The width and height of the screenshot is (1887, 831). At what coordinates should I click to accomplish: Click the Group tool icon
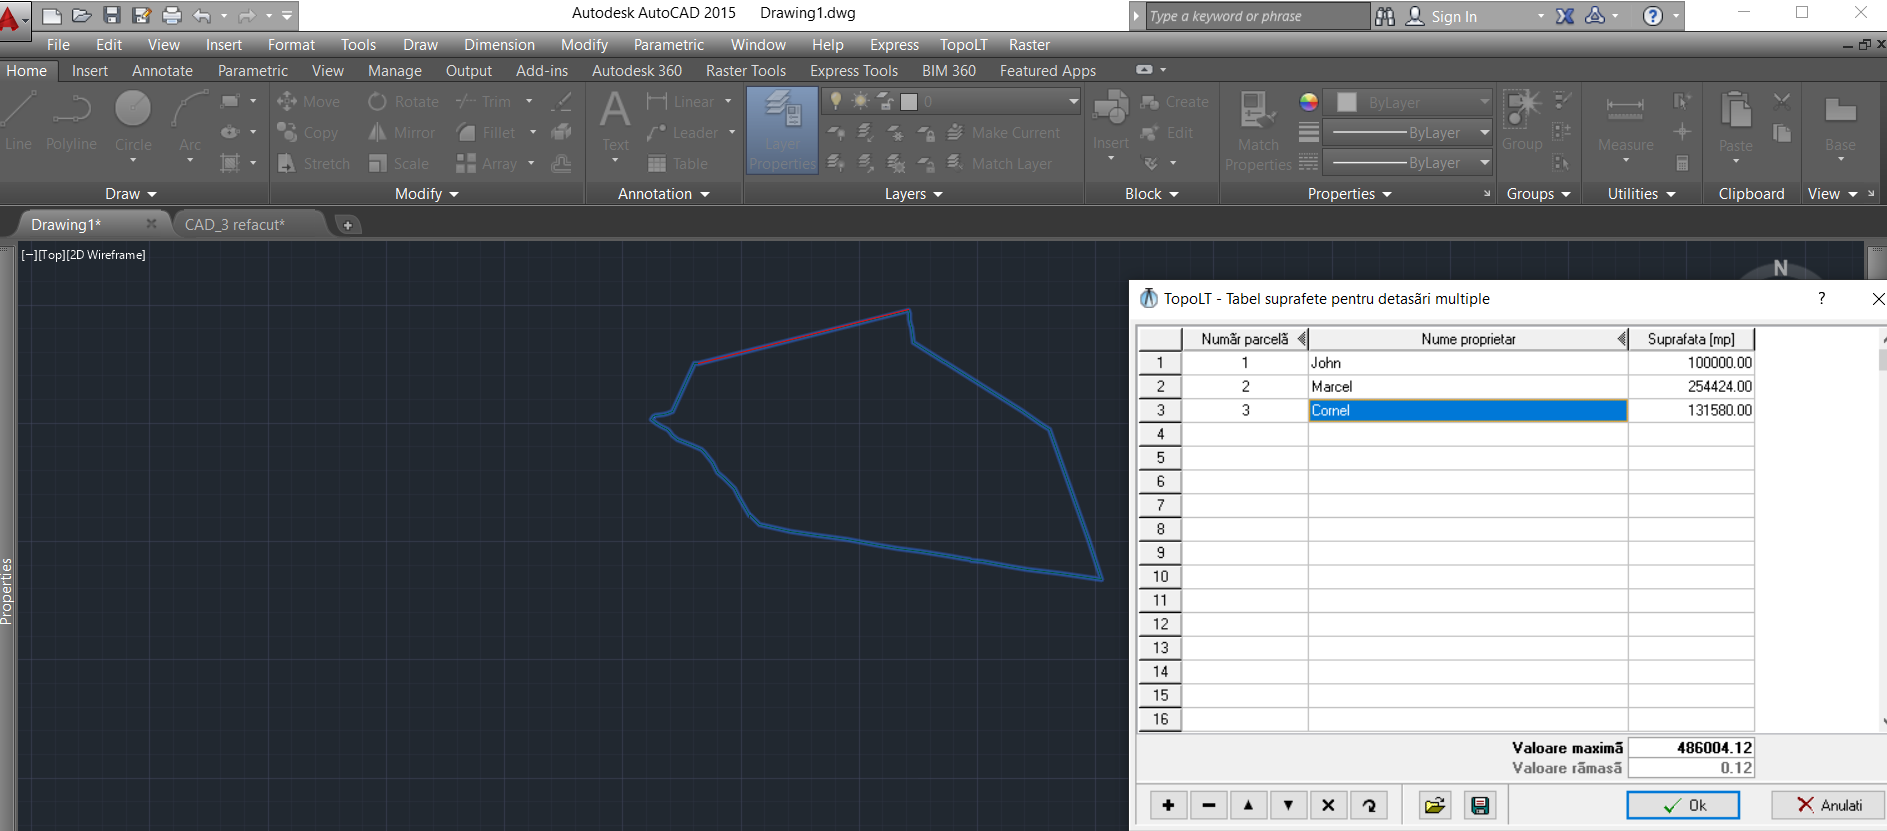pos(1523,120)
